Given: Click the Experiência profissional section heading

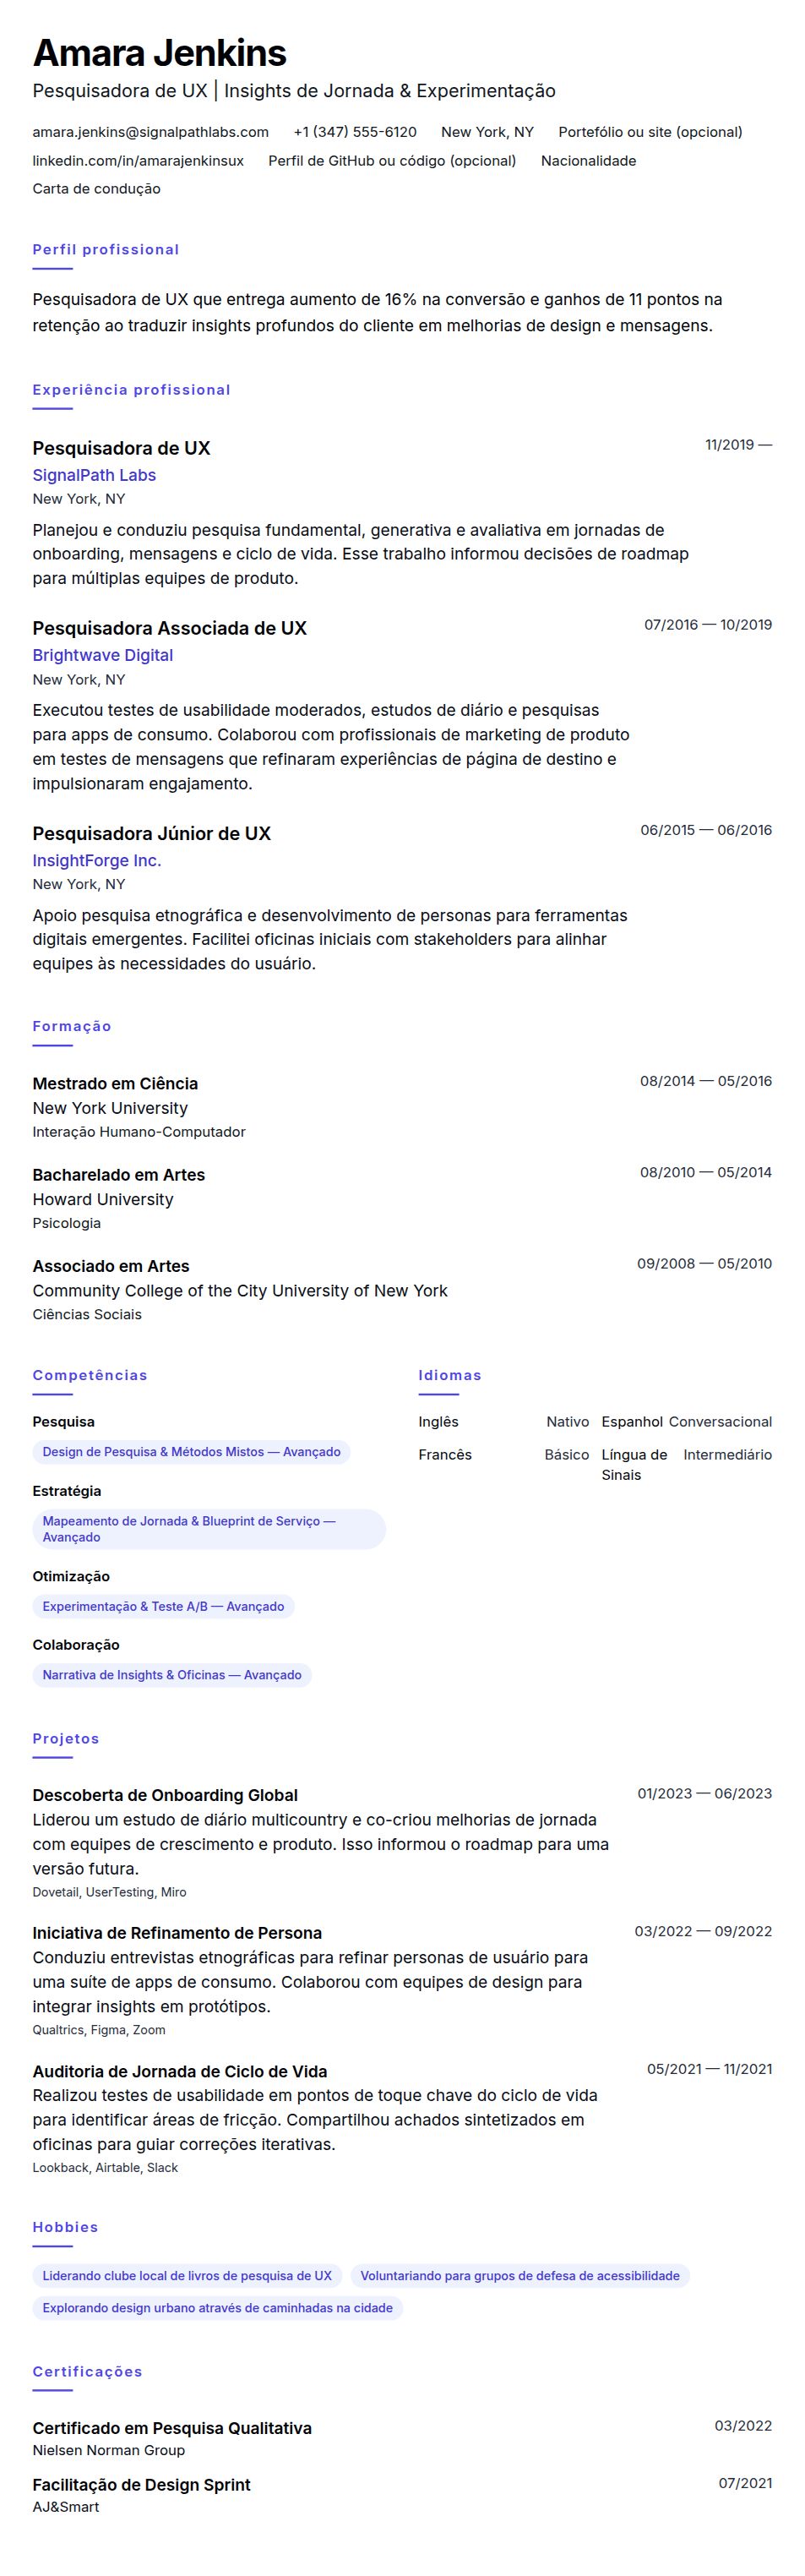Looking at the screenshot, I should (x=131, y=390).
